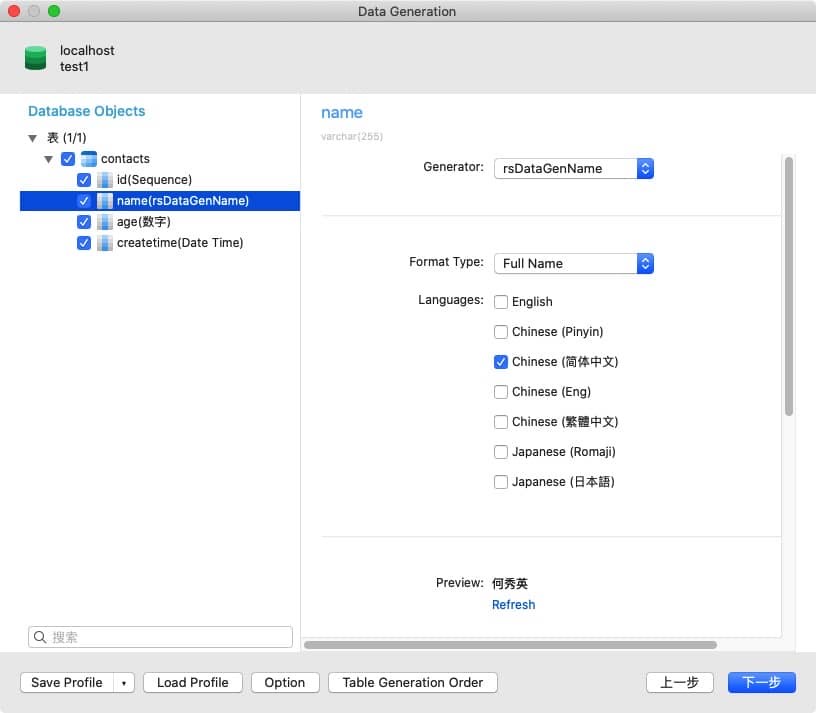Image resolution: width=816 pixels, height=713 pixels.
Task: Click the varchar(255) type label
Action: pos(352,136)
